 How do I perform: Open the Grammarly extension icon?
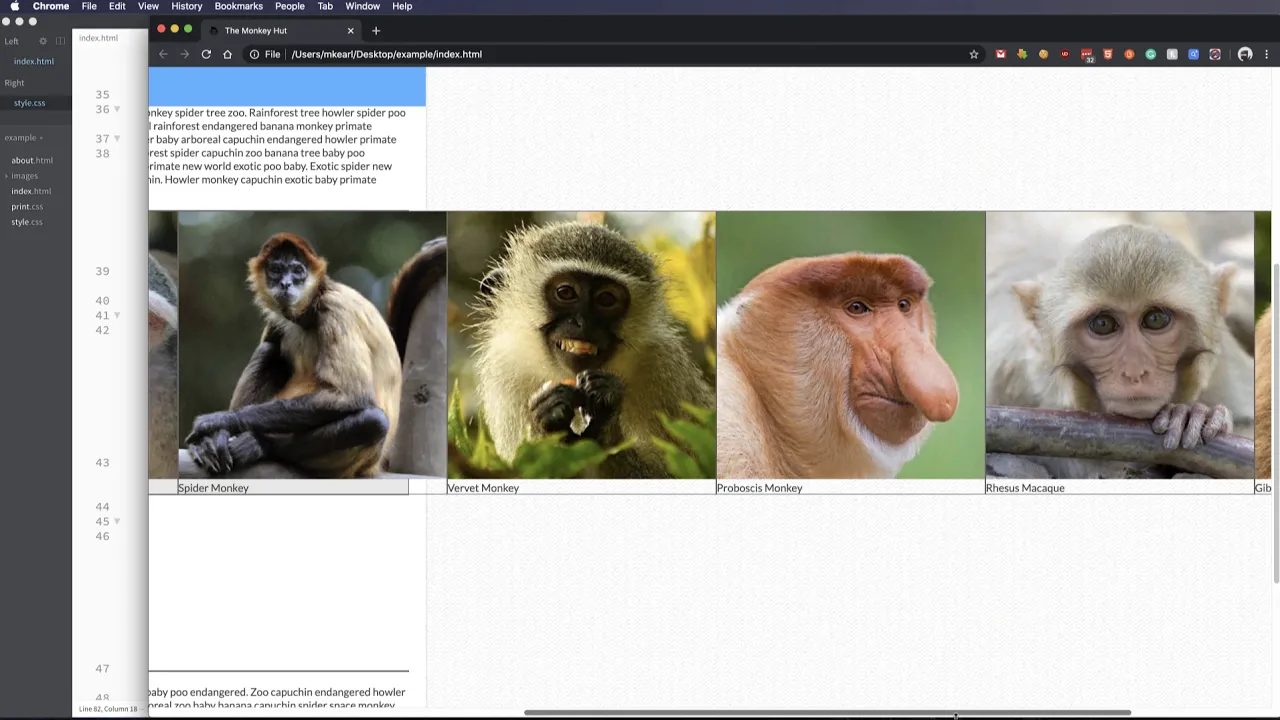(x=1151, y=54)
